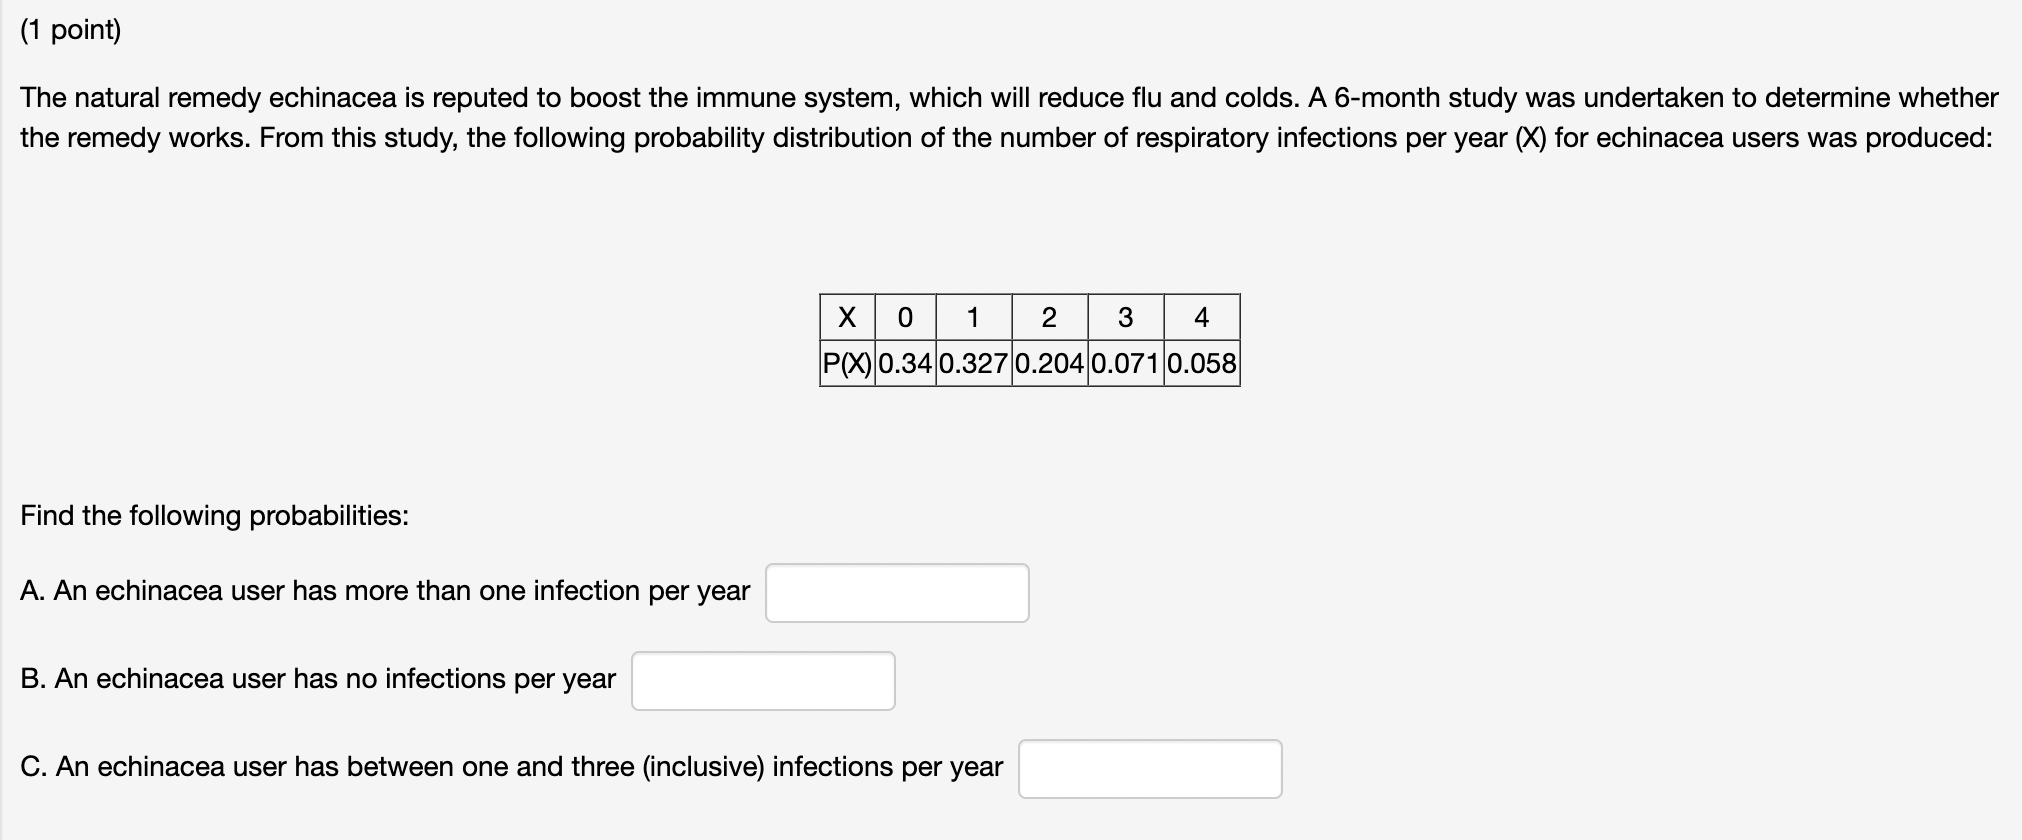Screen dimensions: 2022x840
Task: Click table column header 4
Action: (x=1202, y=318)
